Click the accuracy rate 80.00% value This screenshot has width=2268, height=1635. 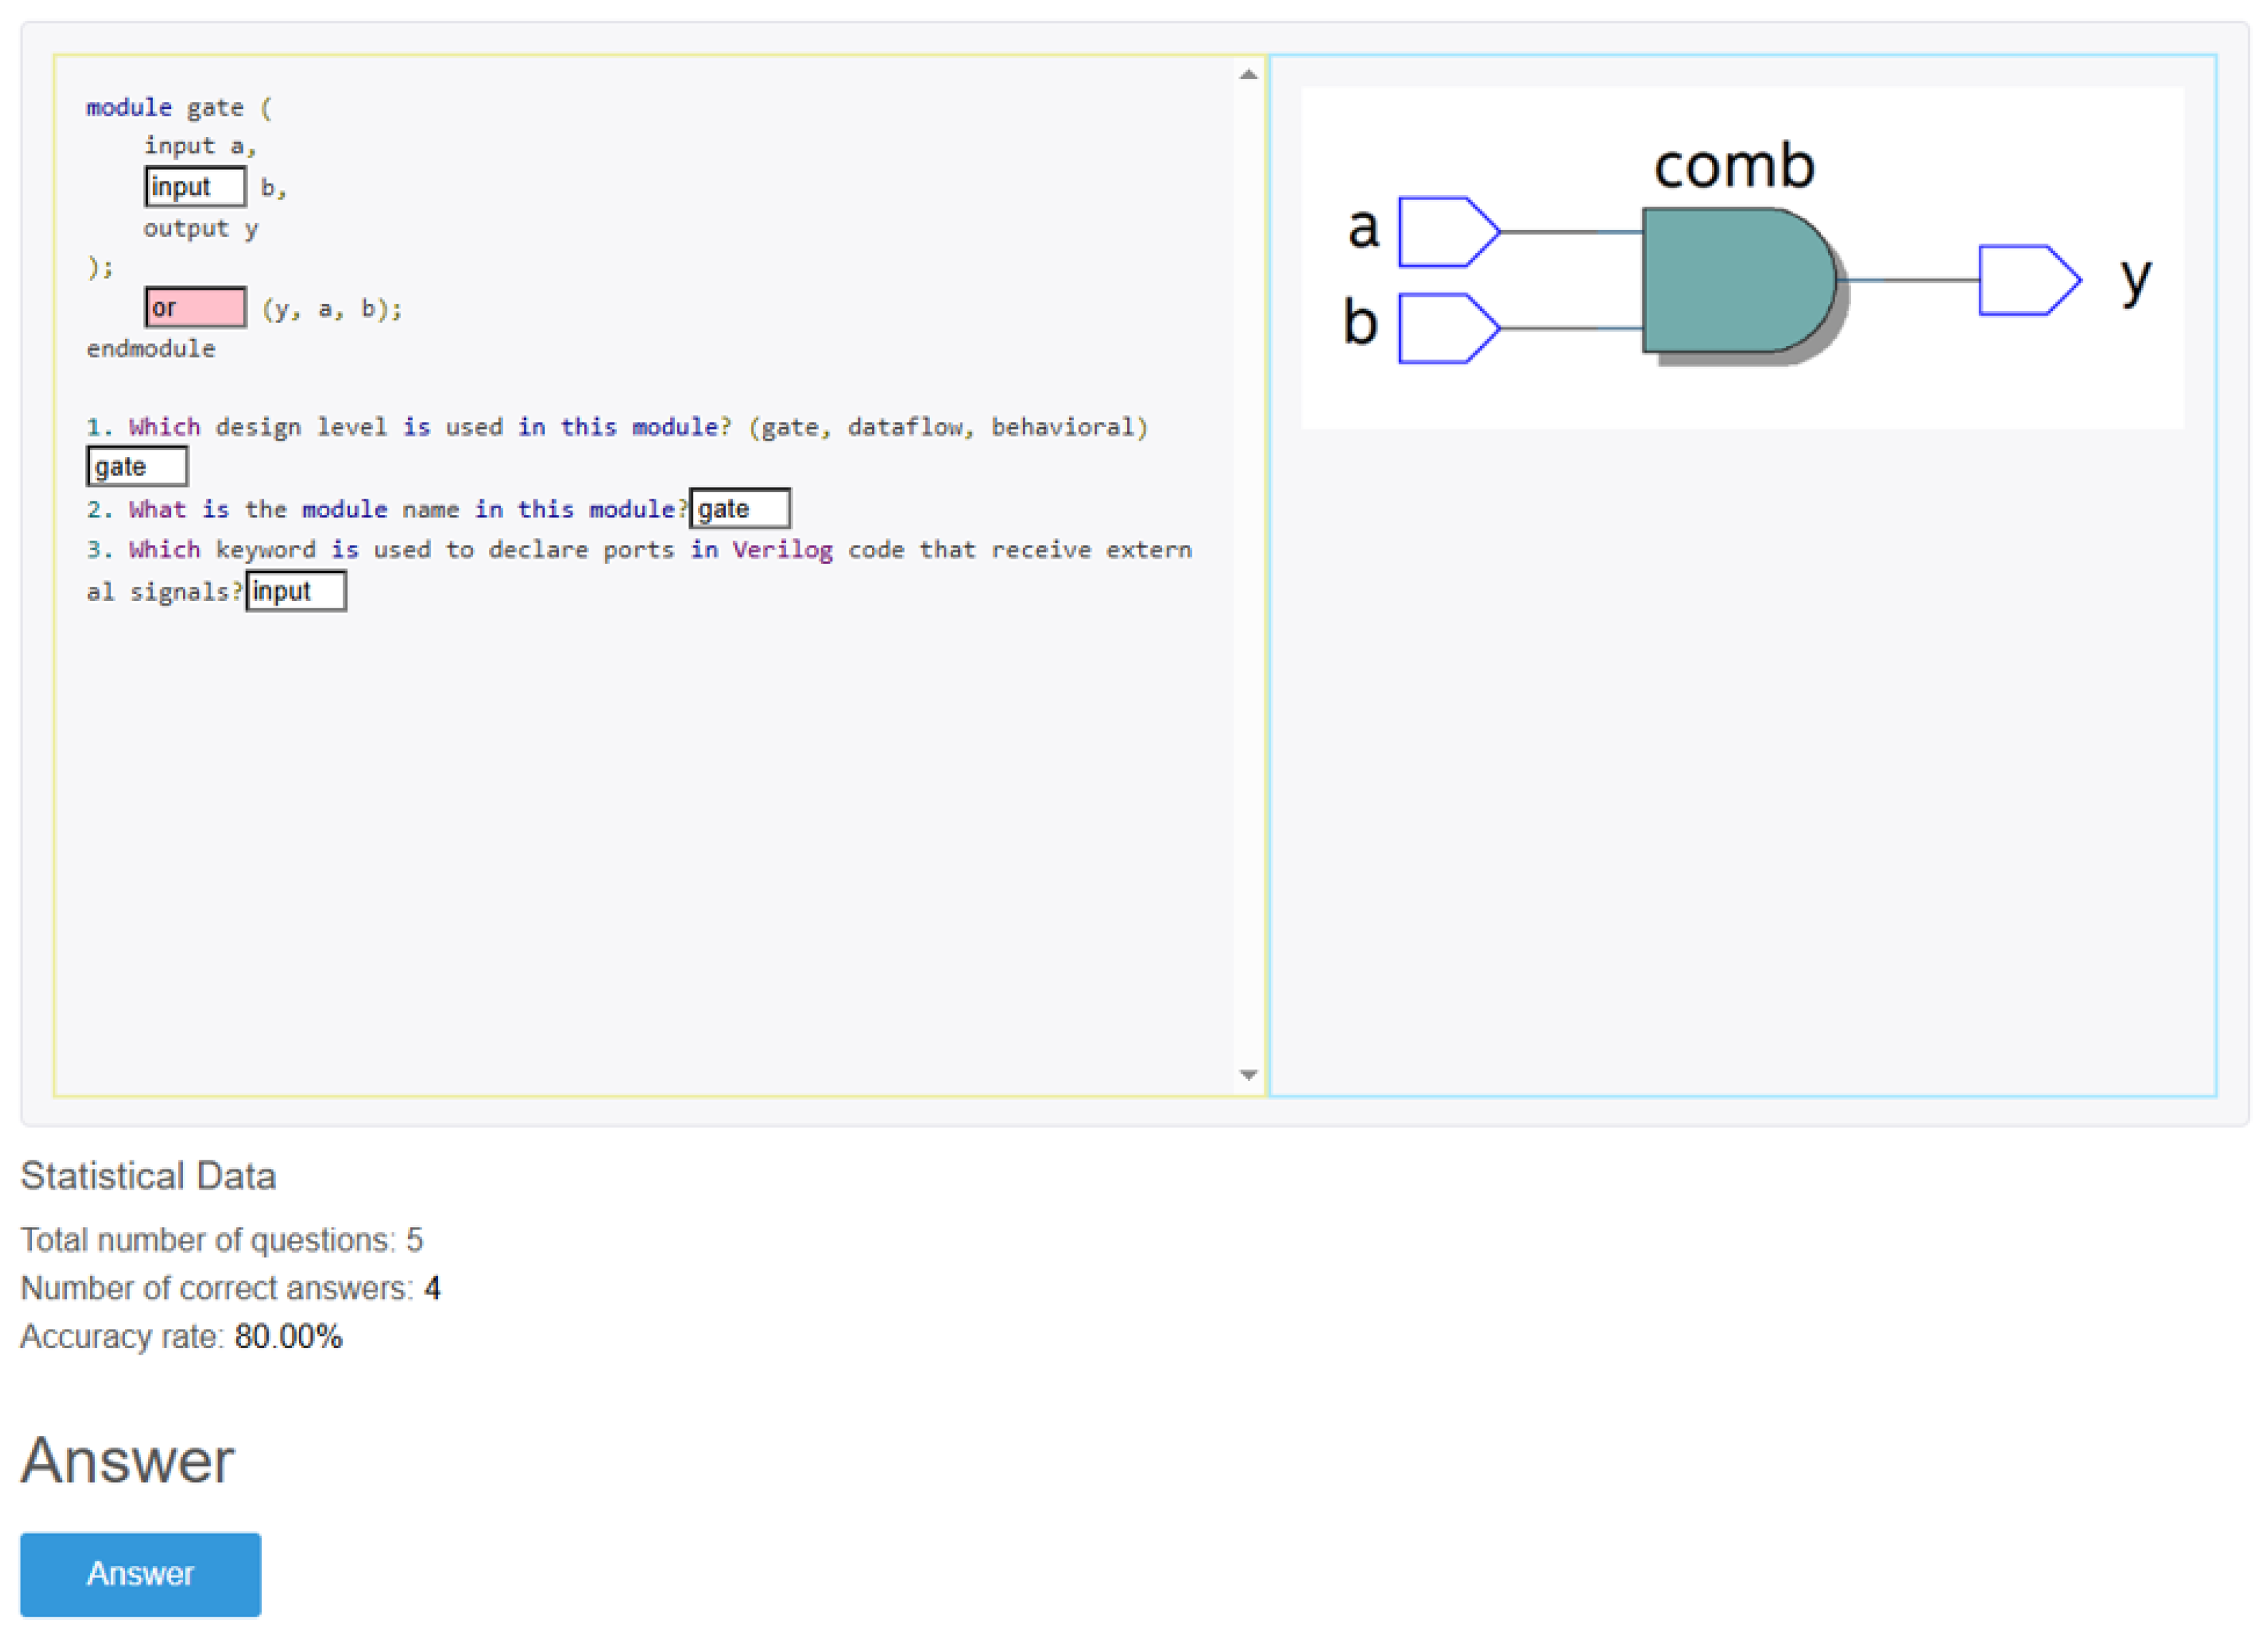pos(288,1337)
